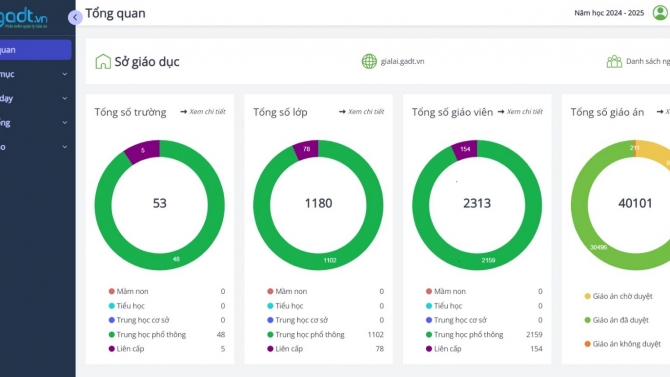Viewport: 670px width, 377px height.
Task: Click the Sở giáo dục heading
Action: coord(147,62)
